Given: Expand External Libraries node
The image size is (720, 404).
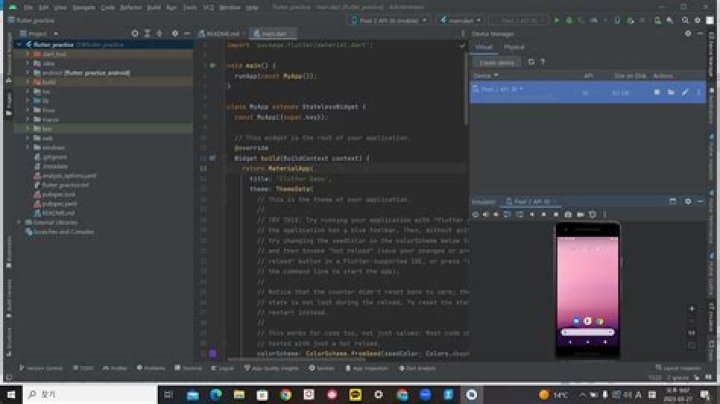Looking at the screenshot, I should tap(19, 222).
